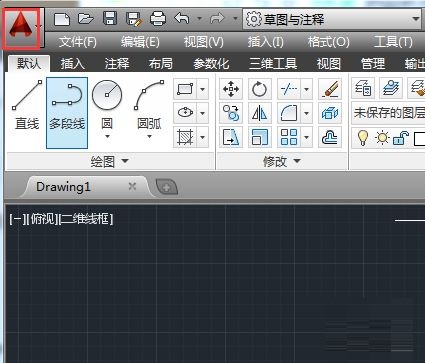This screenshot has height=363, width=425.
Task: Select the 圆 circle tool
Action: click(107, 104)
